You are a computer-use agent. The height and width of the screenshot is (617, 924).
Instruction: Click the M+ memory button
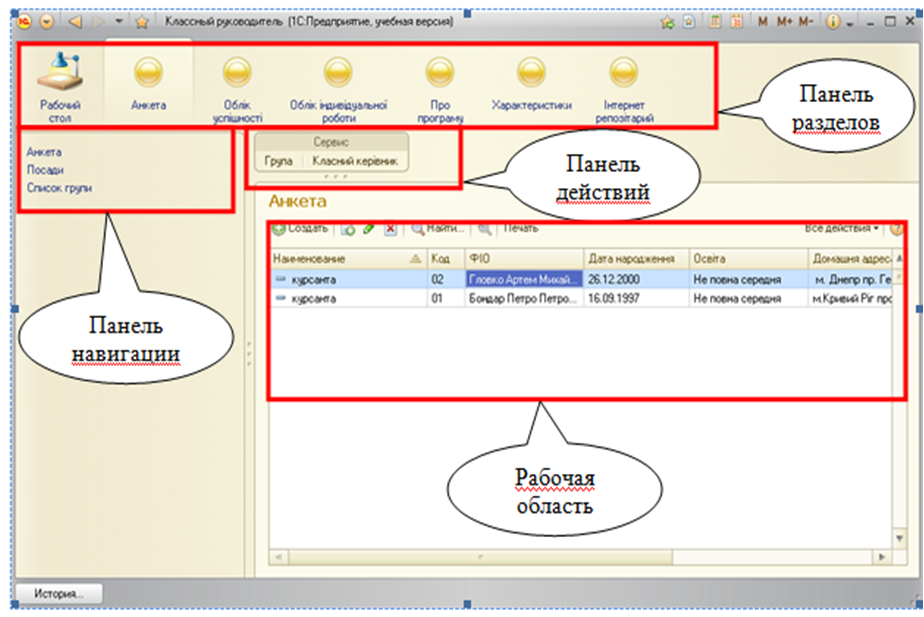pyautogui.click(x=784, y=22)
